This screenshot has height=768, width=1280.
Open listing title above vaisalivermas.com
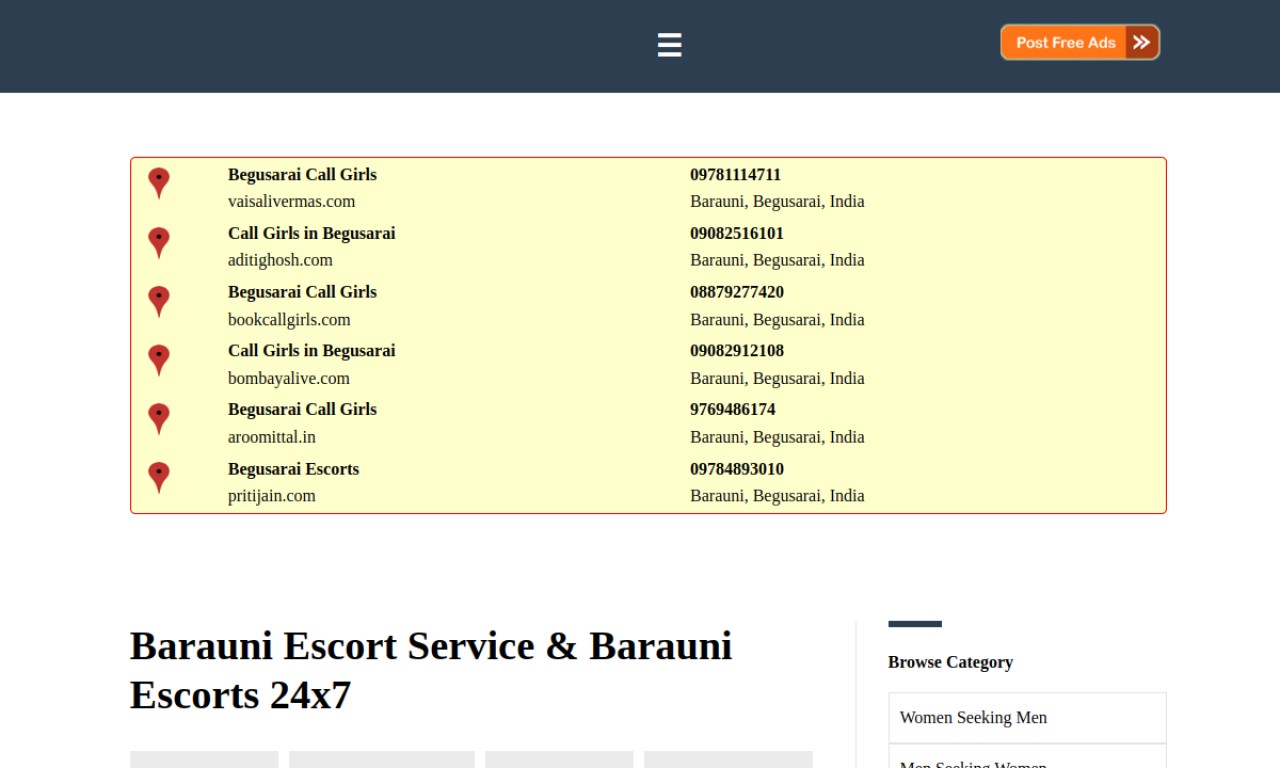(x=302, y=174)
